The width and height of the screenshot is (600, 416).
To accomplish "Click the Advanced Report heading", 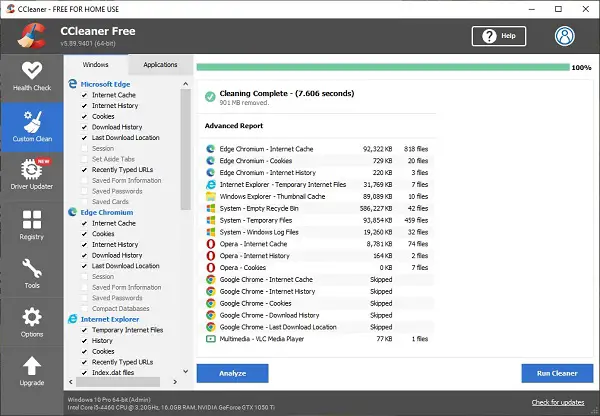I will click(234, 126).
